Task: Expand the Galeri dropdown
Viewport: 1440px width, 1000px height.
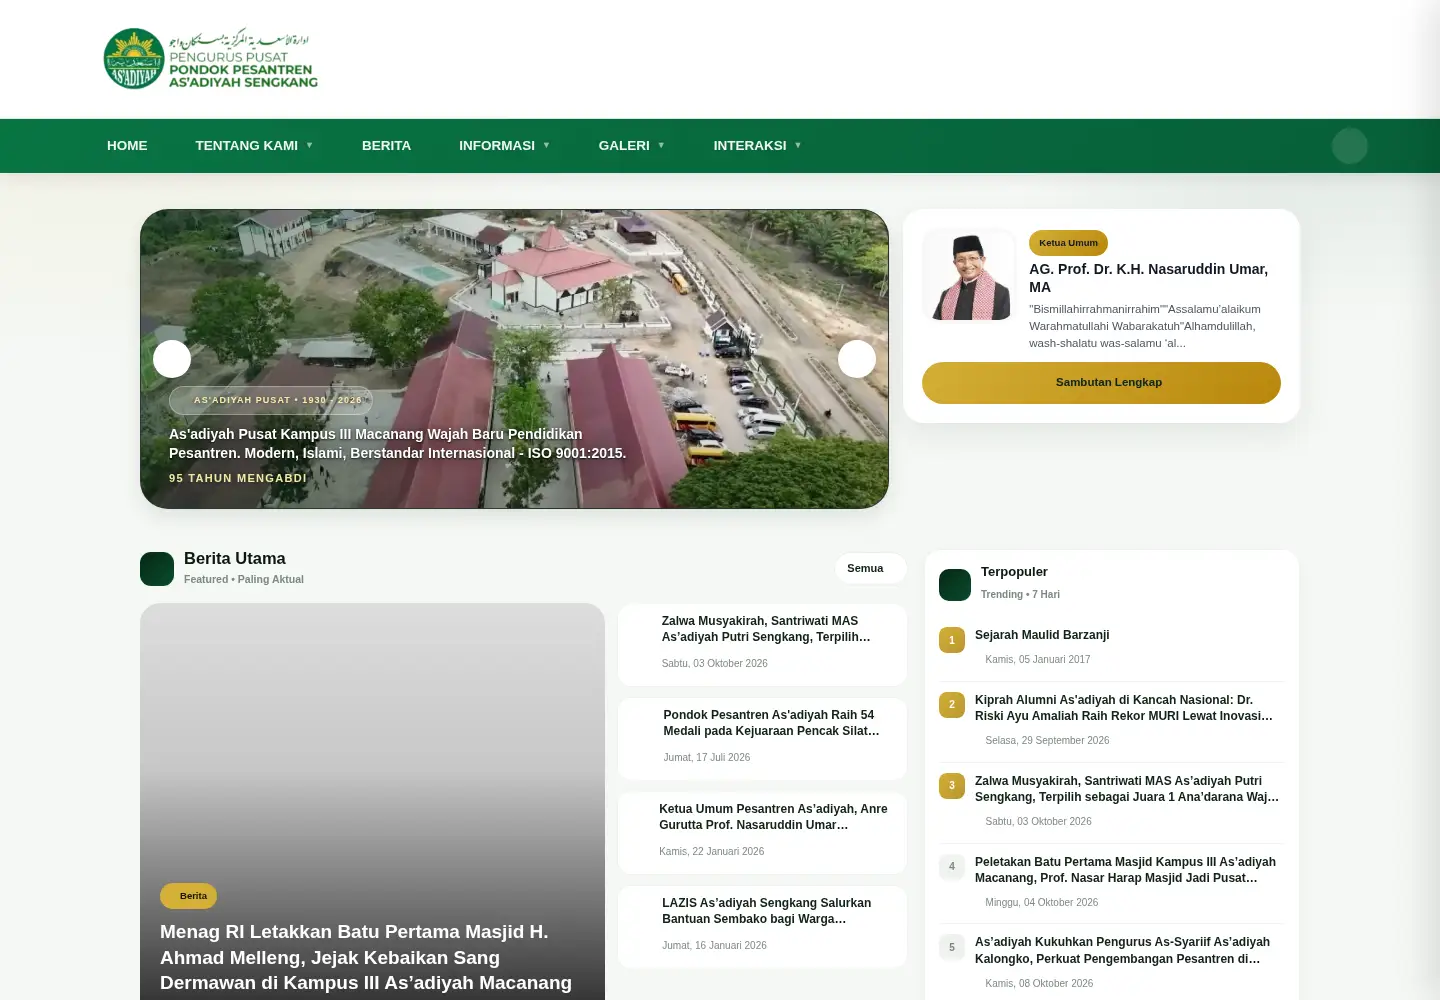Action: pos(632,146)
